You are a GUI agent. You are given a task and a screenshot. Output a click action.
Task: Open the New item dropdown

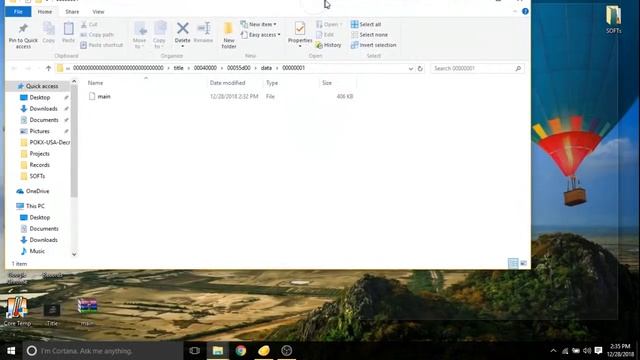(259, 24)
